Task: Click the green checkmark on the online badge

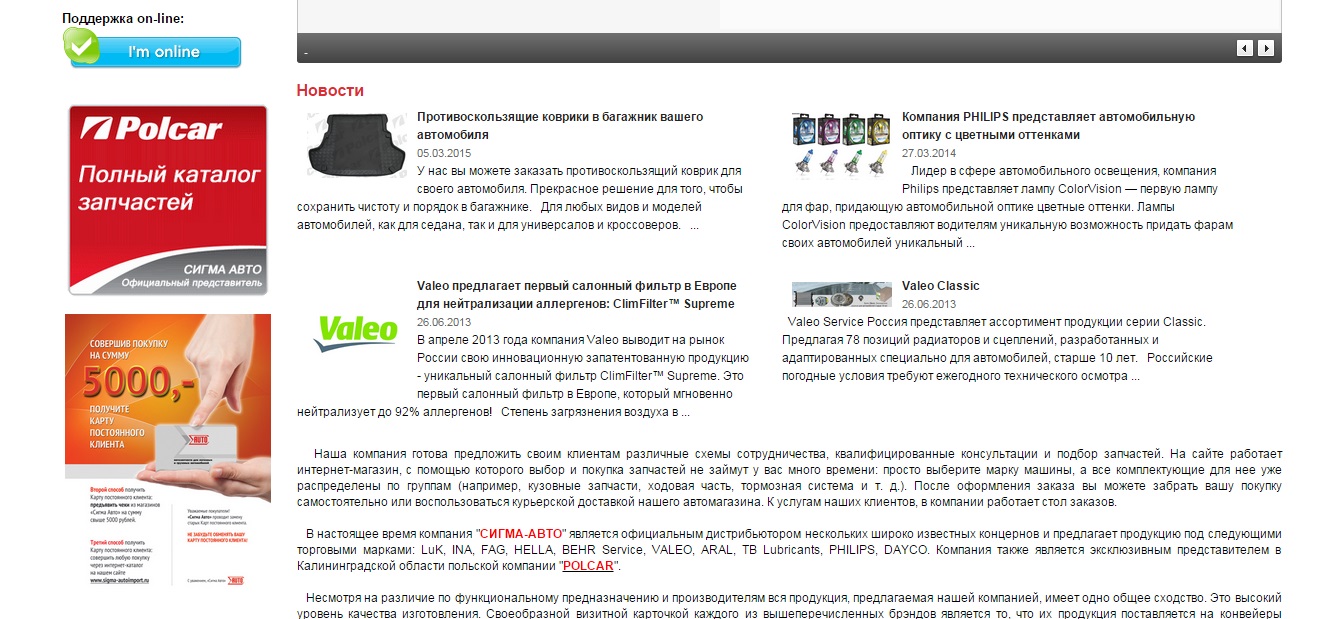Action: (81, 45)
